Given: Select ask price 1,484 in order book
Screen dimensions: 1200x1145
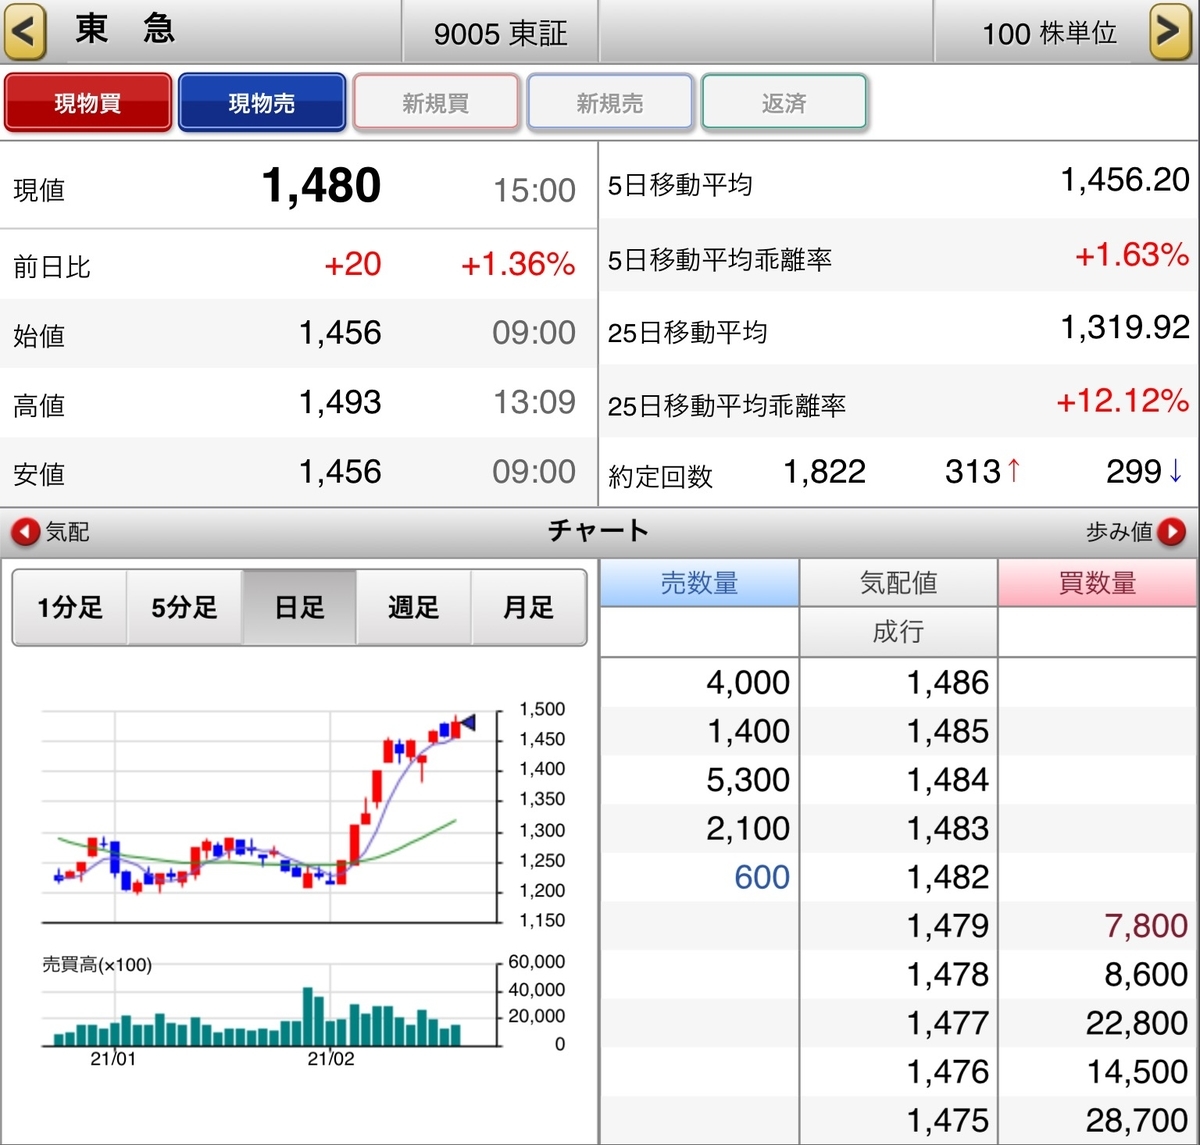Looking at the screenshot, I should click(x=947, y=780).
